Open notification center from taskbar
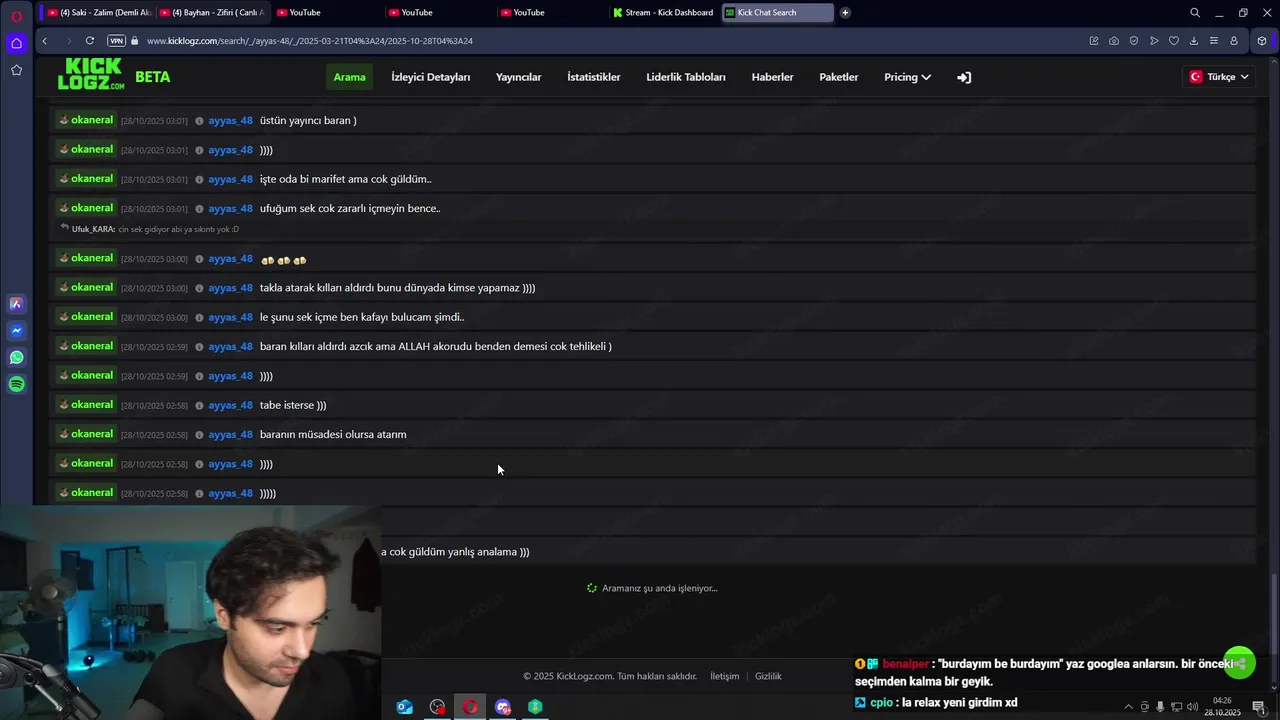 click(1258, 707)
